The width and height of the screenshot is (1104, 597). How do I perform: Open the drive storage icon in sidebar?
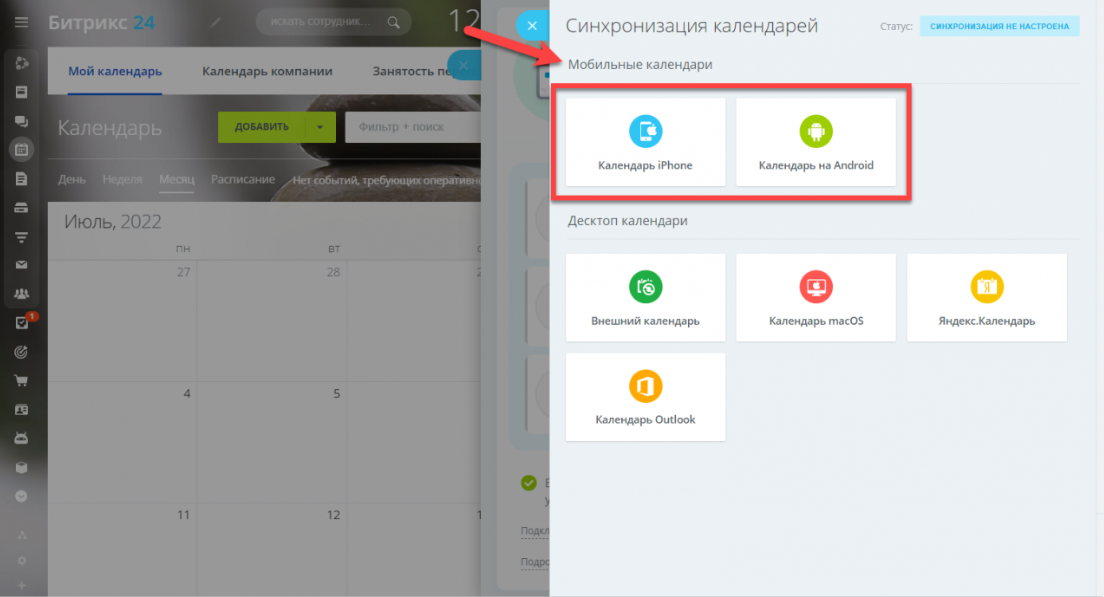(22, 208)
